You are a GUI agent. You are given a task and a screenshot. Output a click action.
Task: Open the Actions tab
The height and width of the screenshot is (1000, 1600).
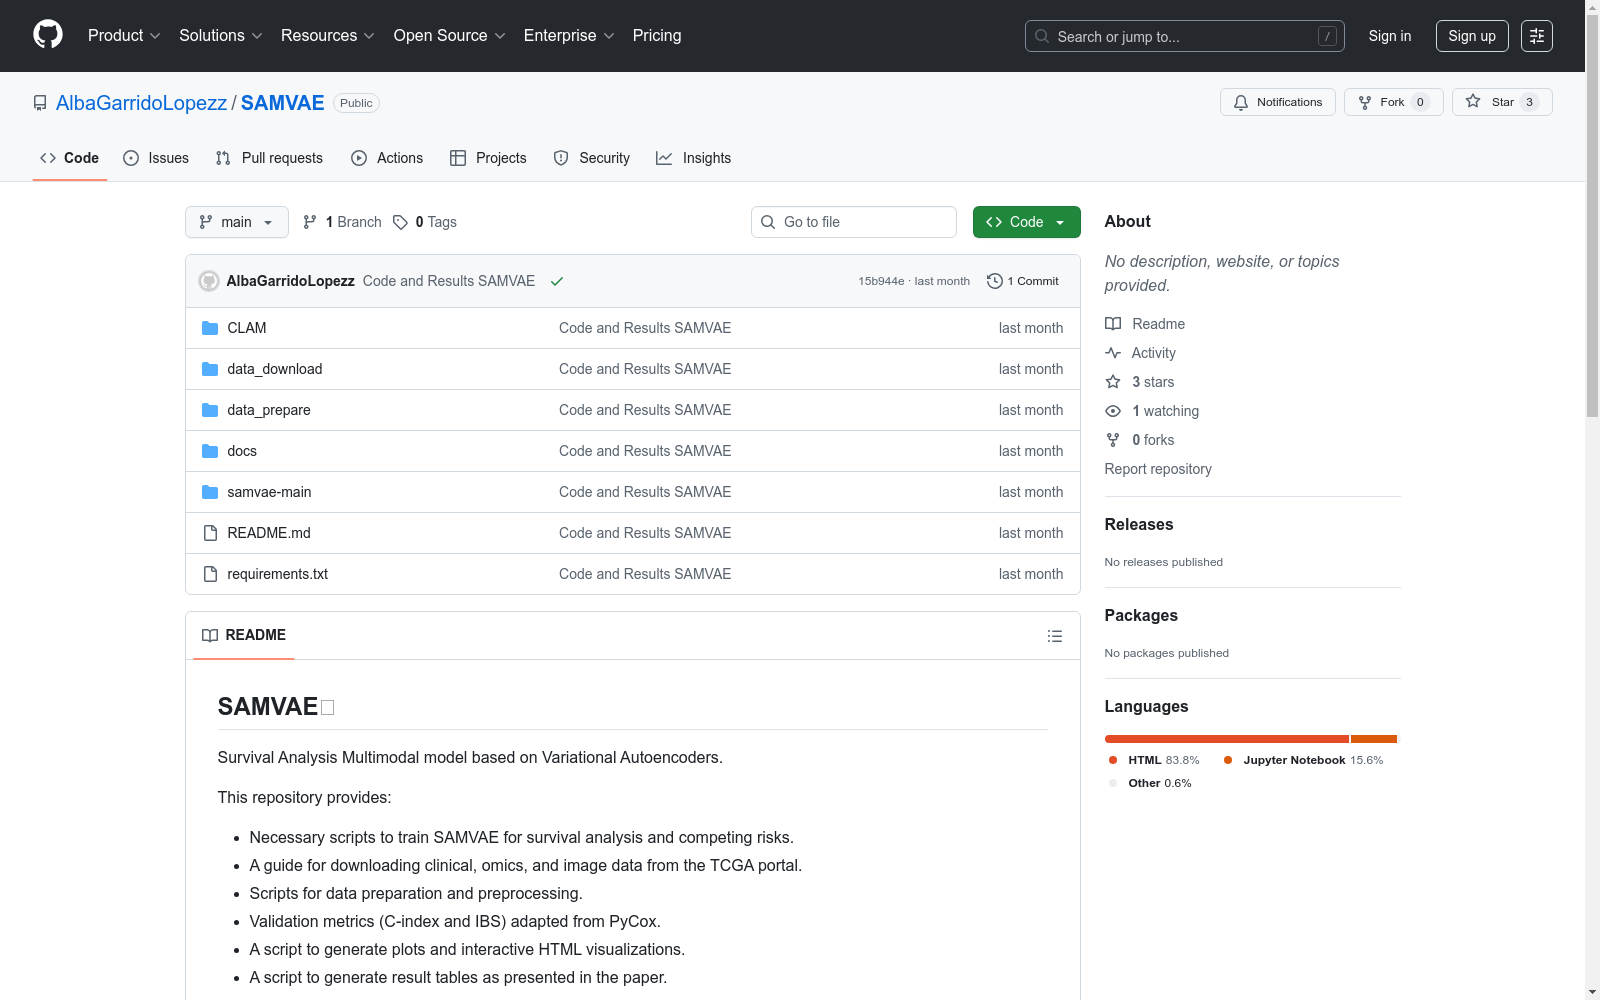pyautogui.click(x=387, y=158)
